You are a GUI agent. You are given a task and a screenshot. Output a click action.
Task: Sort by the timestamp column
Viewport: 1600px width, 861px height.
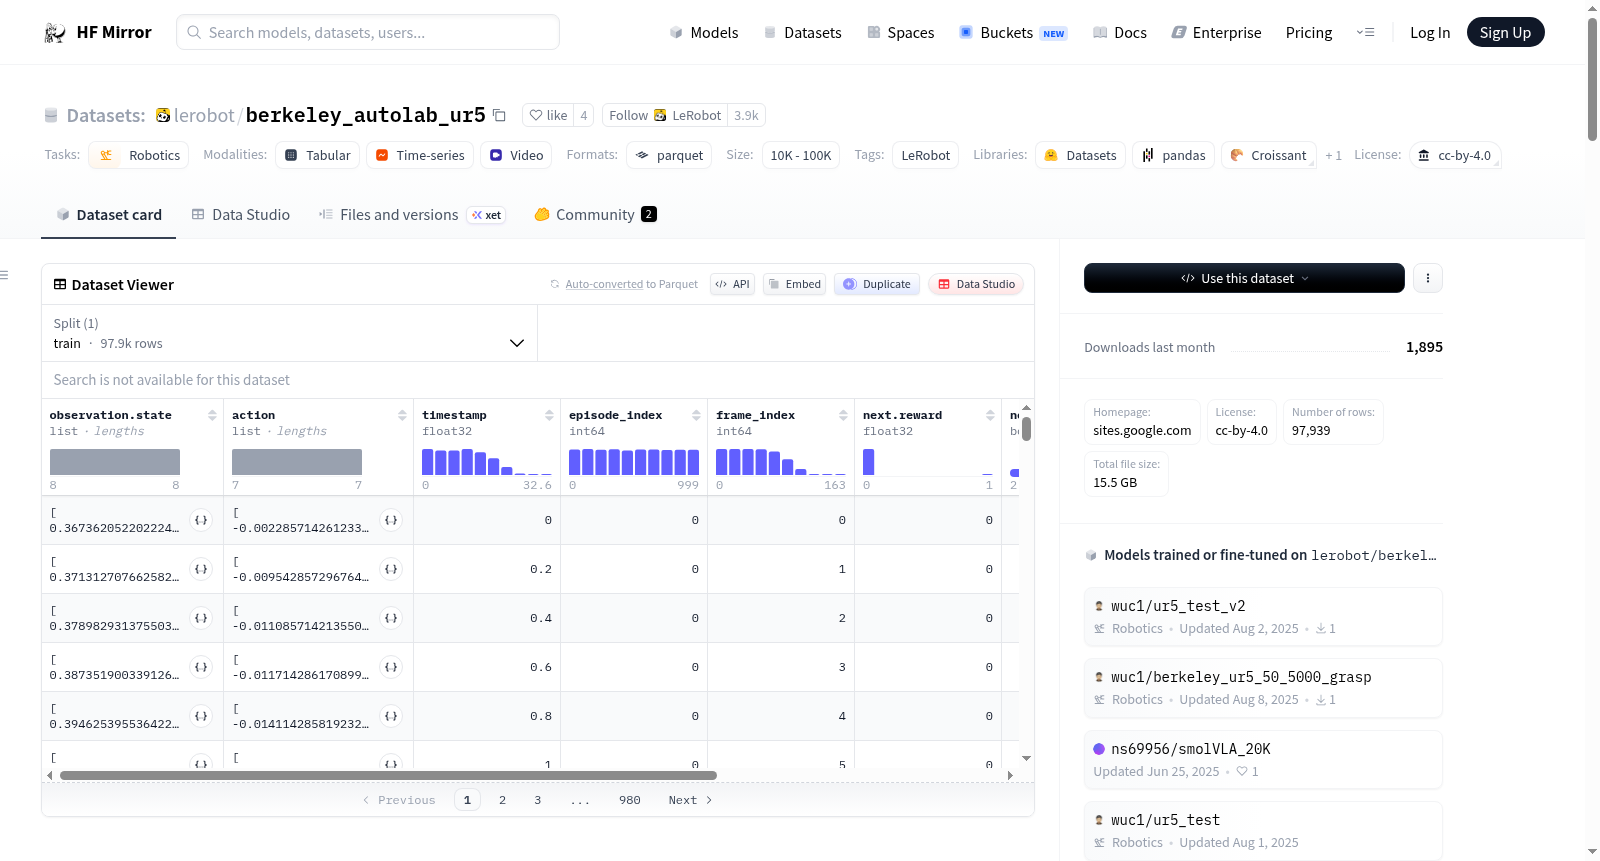(x=549, y=415)
